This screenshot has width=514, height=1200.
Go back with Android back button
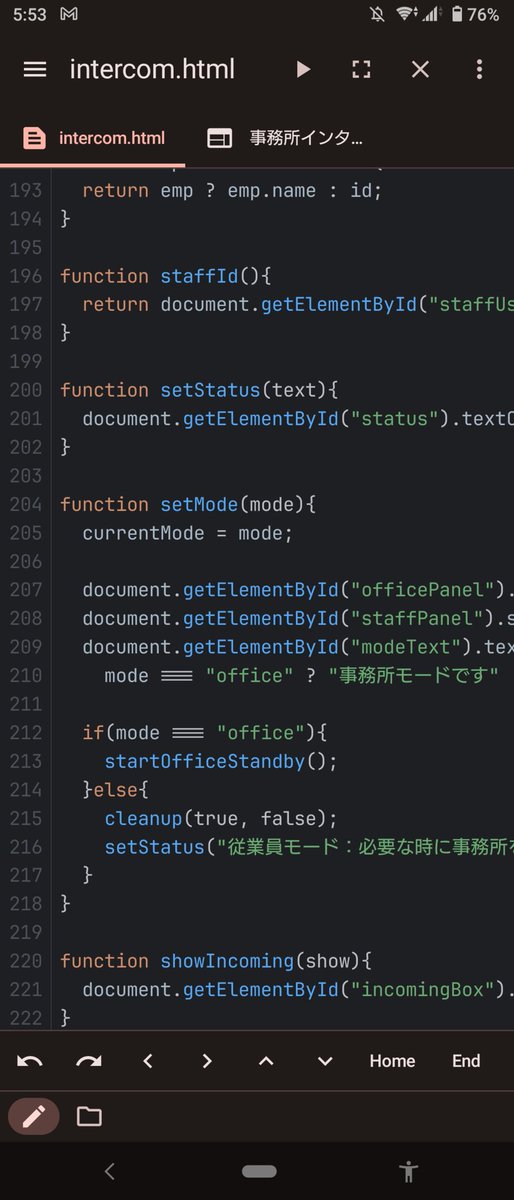tap(110, 1171)
